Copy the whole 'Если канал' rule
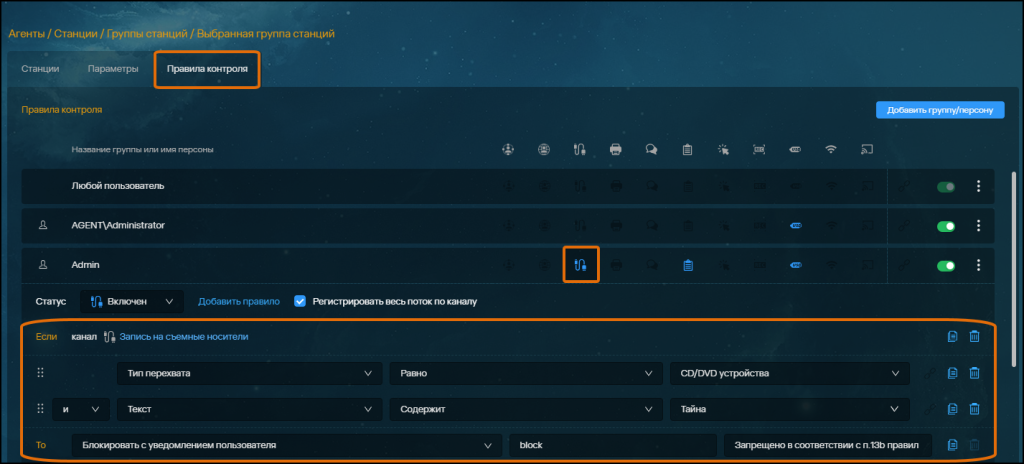1024x464 pixels. (x=952, y=336)
